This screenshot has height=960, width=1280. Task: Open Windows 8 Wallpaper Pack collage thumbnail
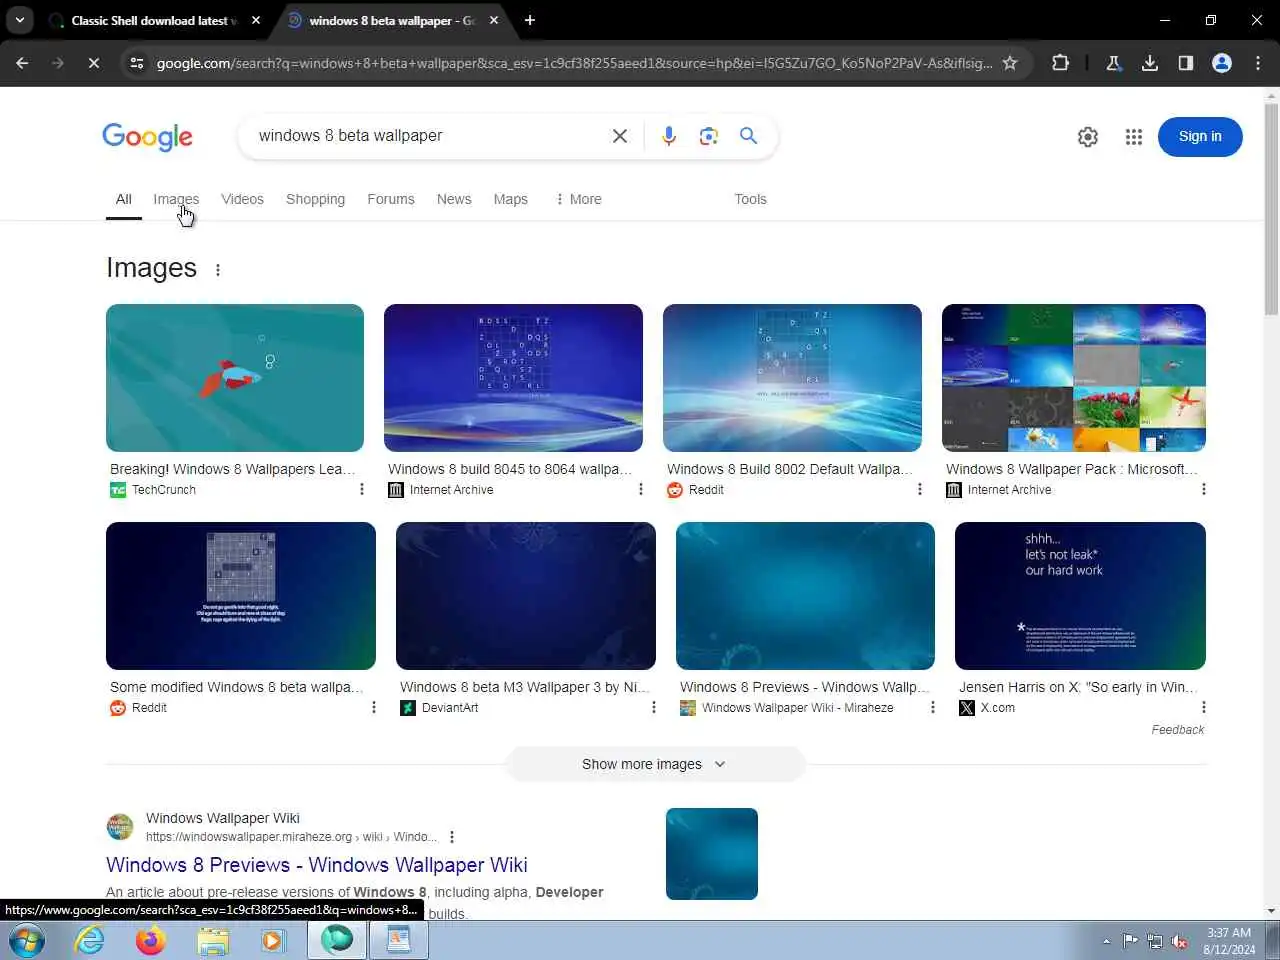(1074, 378)
